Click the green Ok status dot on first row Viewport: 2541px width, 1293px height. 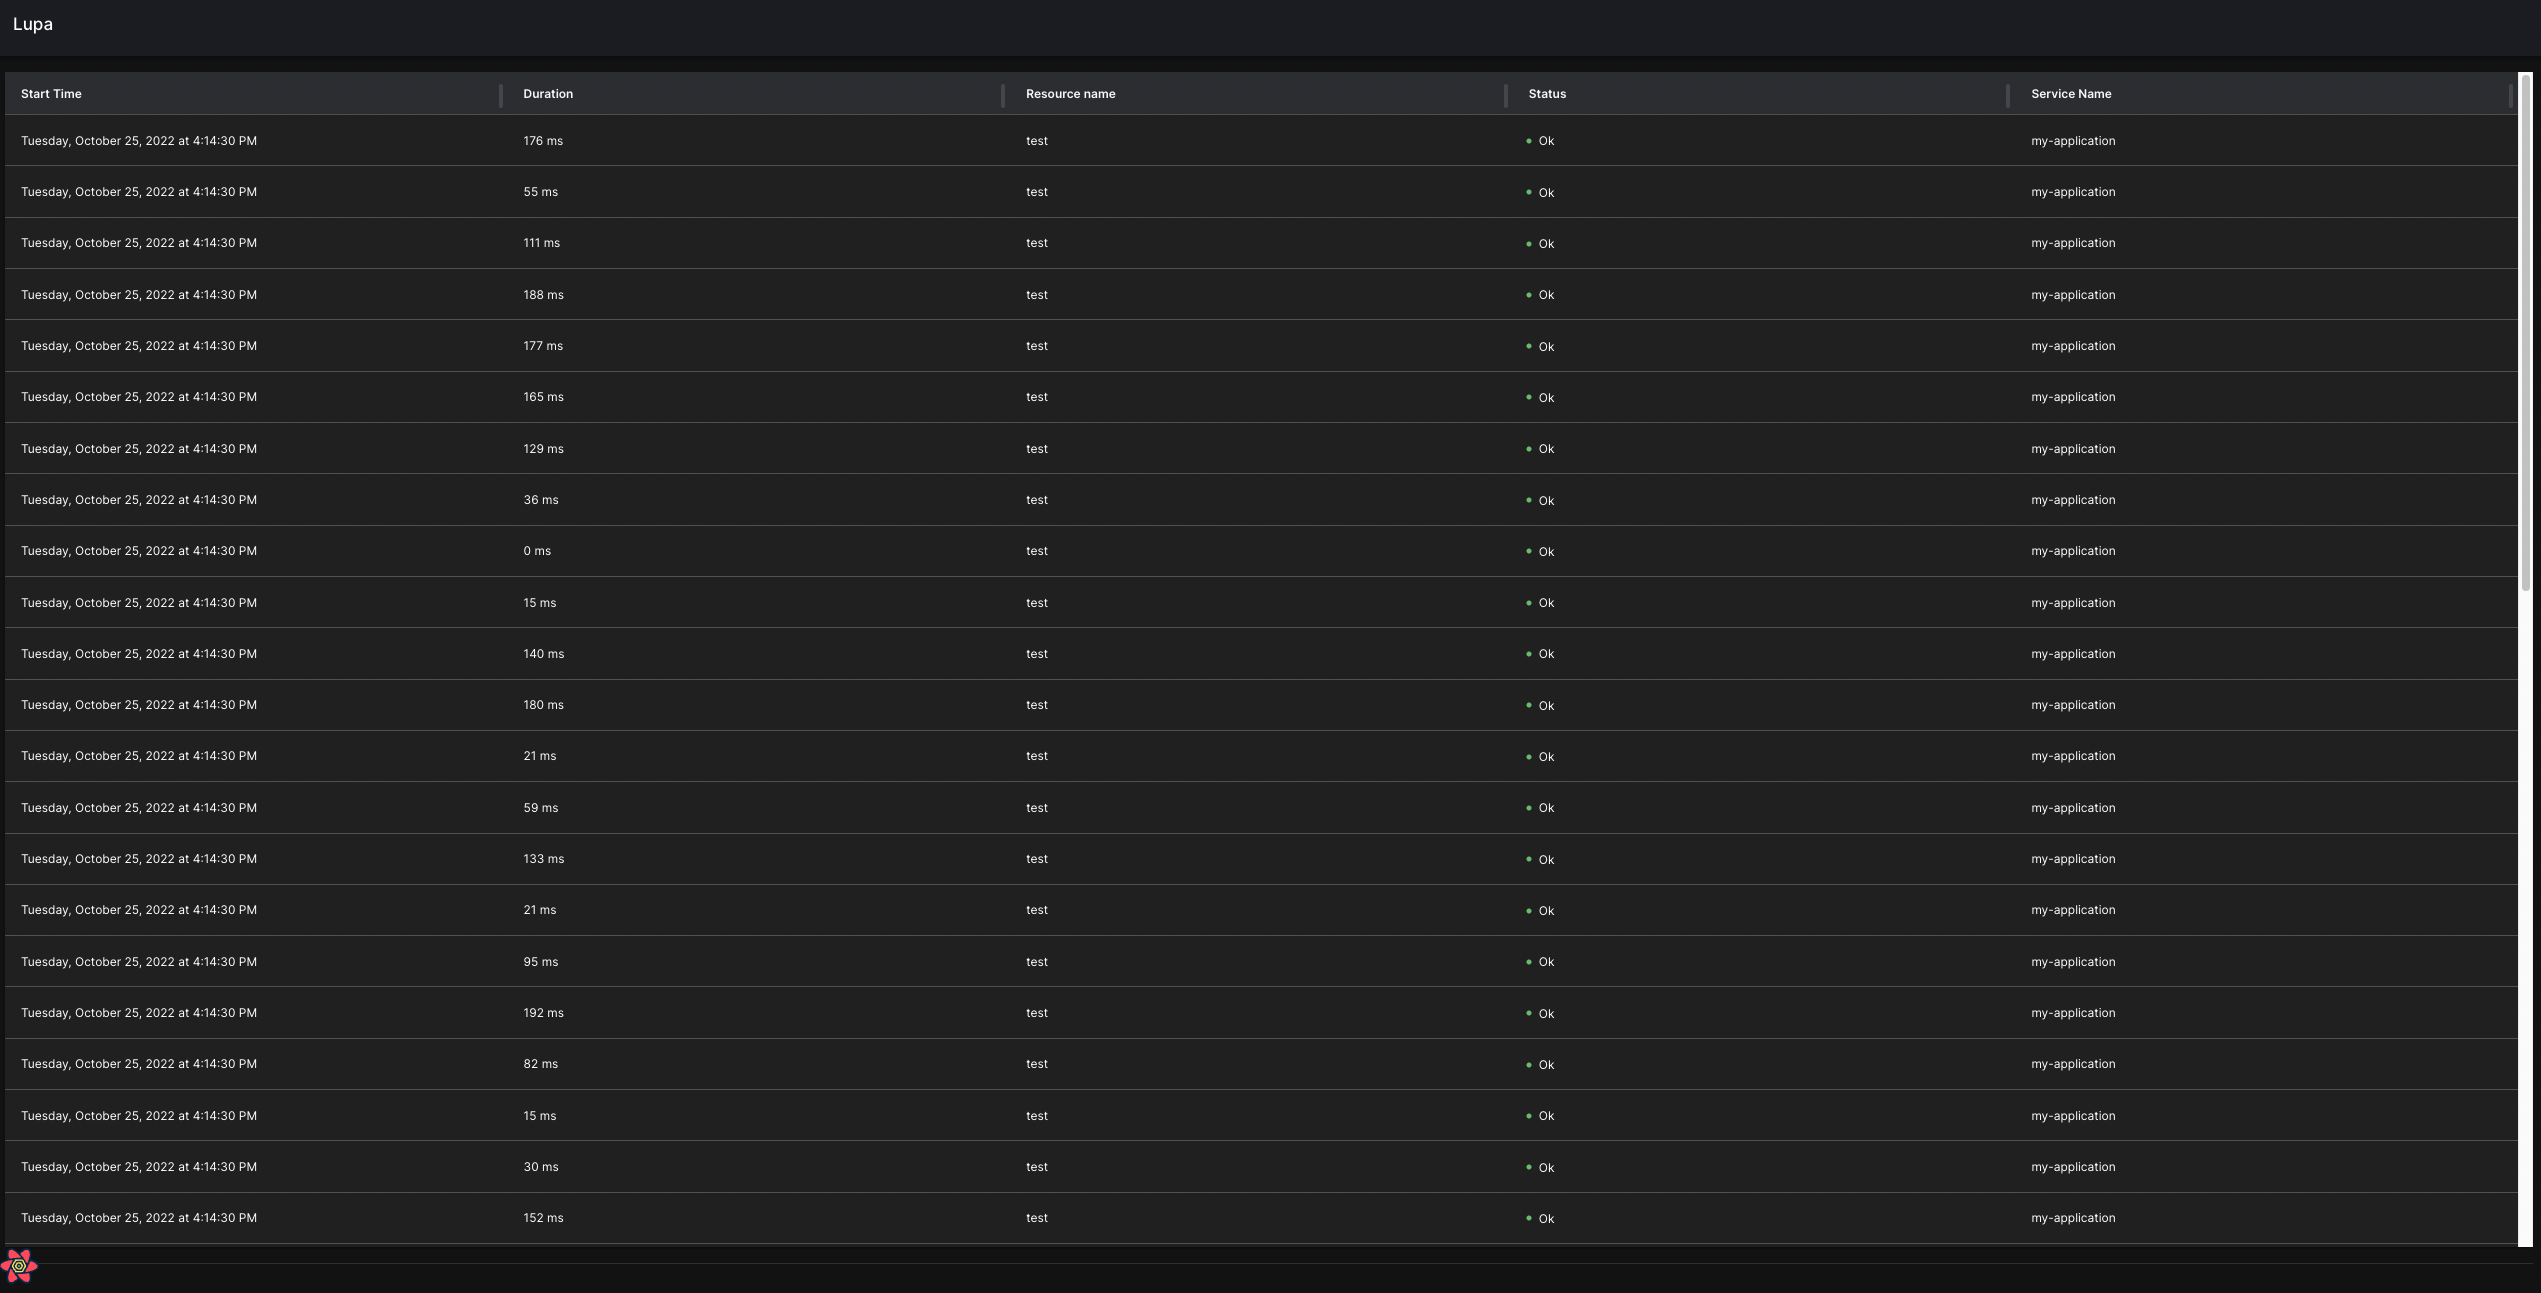[1529, 141]
